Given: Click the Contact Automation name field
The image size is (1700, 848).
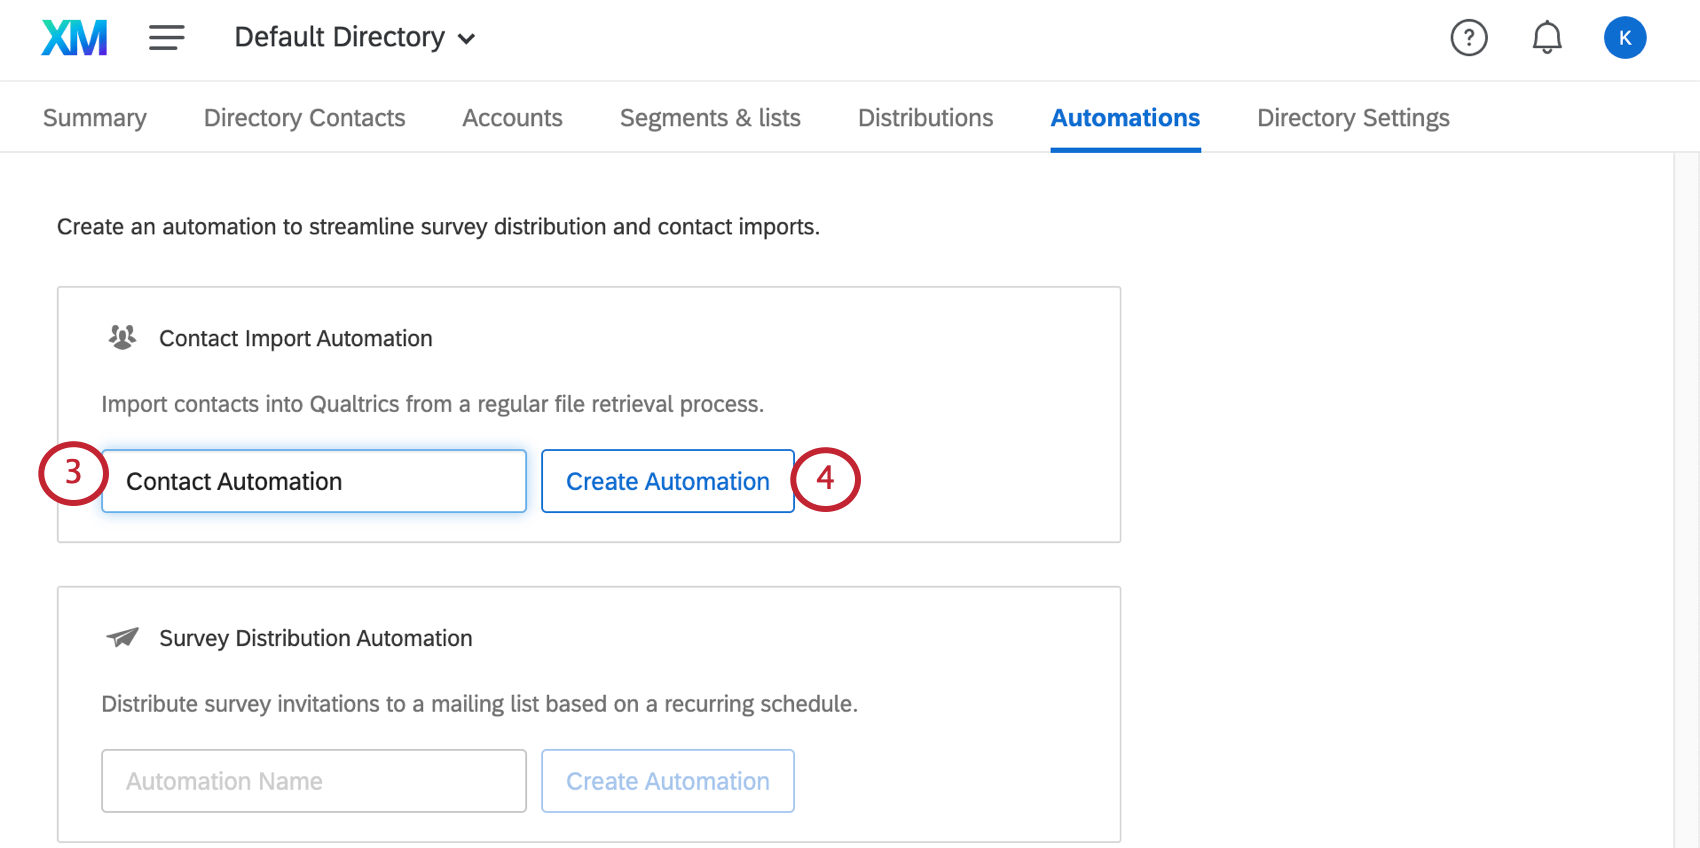Looking at the screenshot, I should [x=314, y=481].
